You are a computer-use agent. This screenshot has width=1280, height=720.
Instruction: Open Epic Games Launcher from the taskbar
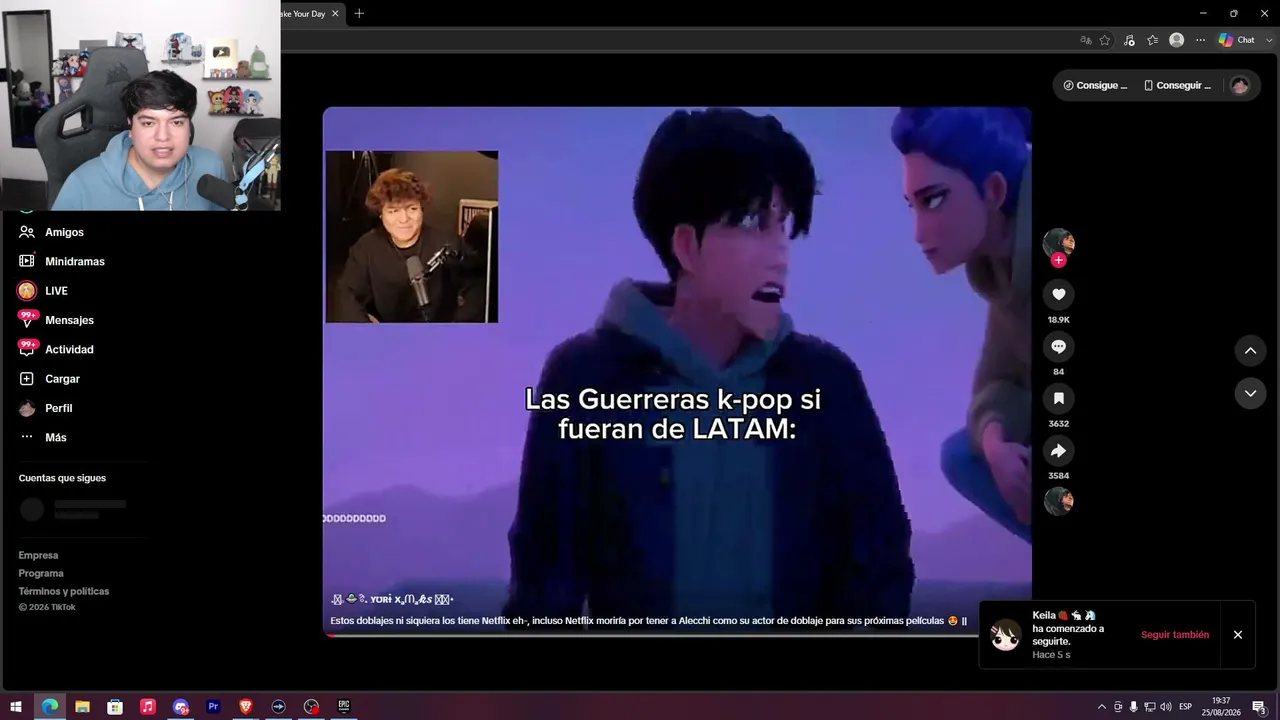344,706
